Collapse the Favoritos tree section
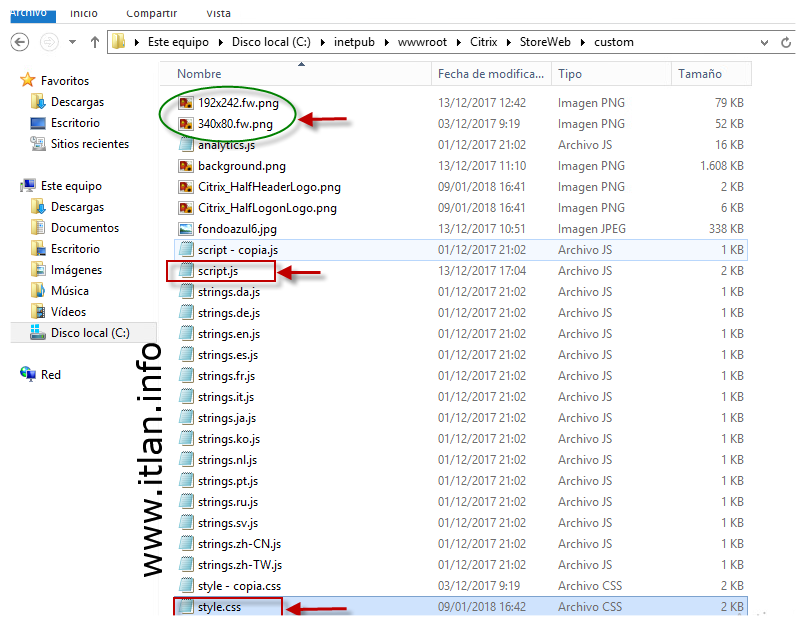Viewport: 806px width, 626px height. click(13, 81)
